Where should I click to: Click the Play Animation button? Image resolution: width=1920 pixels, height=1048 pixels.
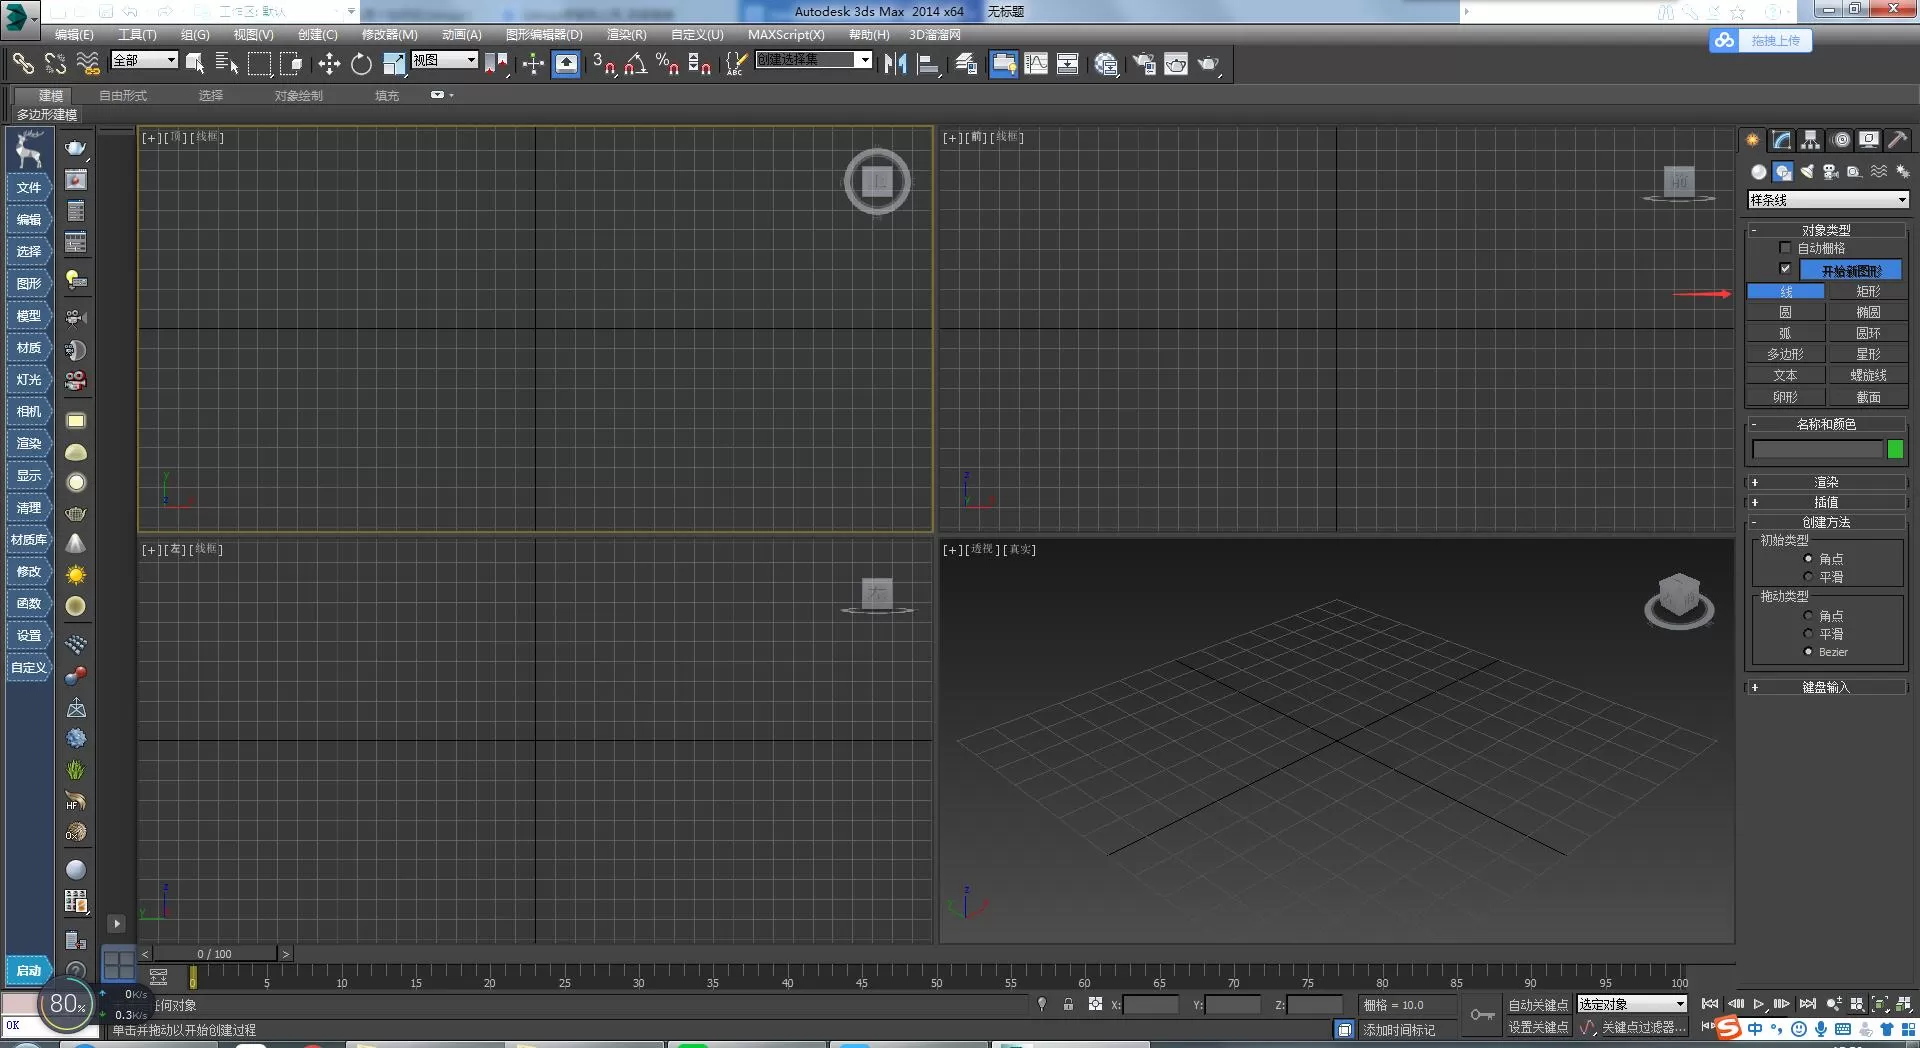1758,1004
